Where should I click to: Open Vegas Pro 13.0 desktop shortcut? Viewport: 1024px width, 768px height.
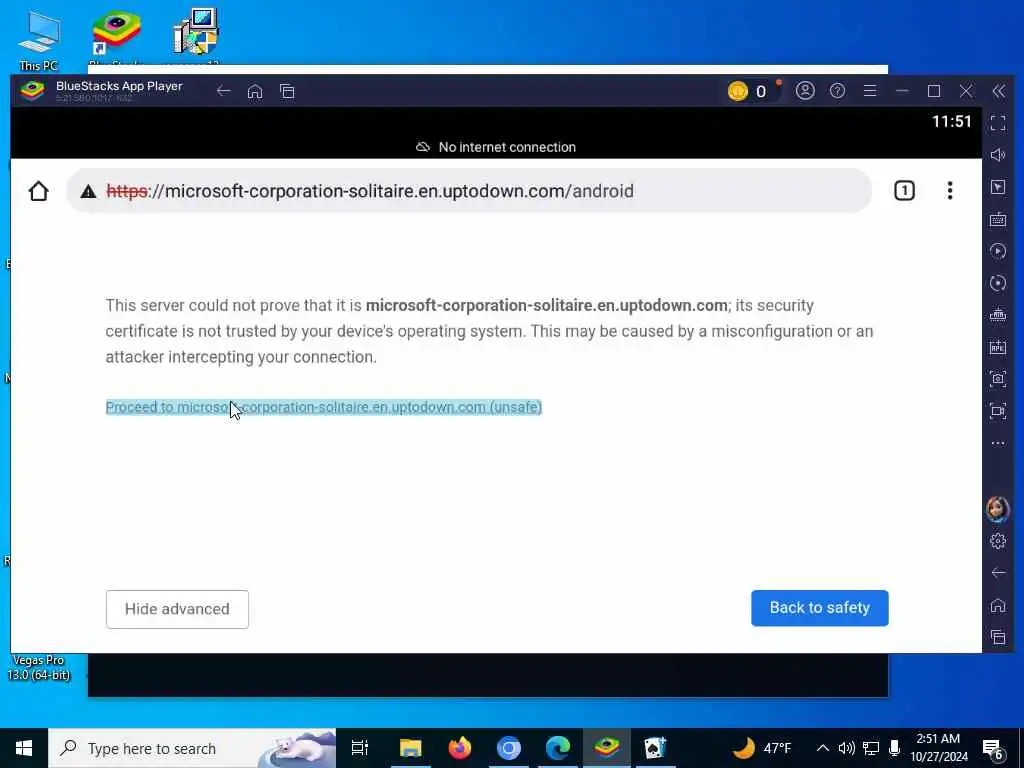(39, 667)
